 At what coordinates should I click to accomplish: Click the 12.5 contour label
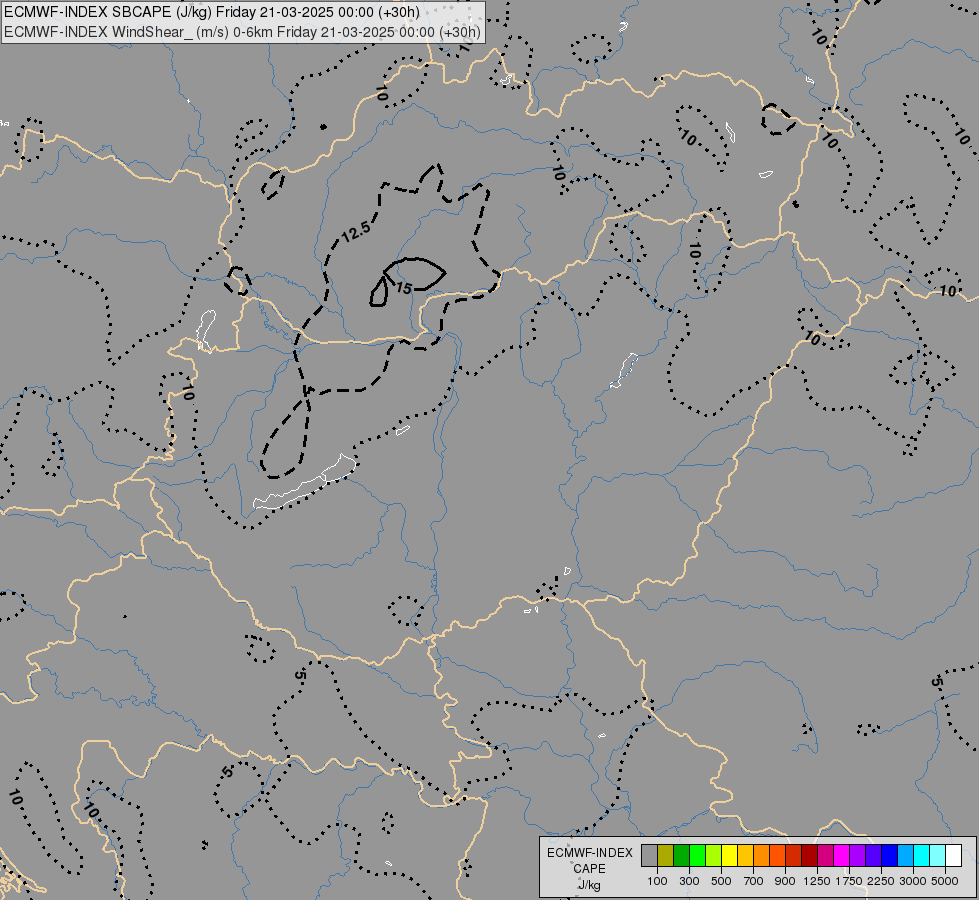[x=357, y=232]
